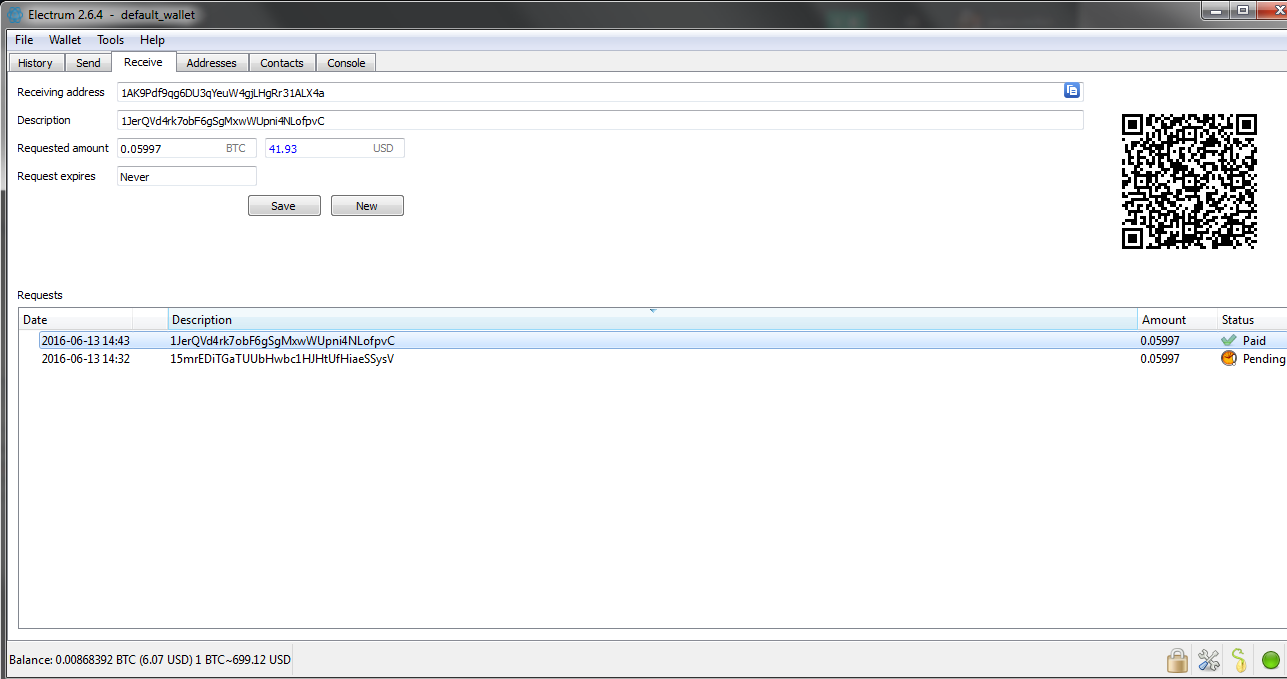Viewport: 1287px width, 679px height.
Task: Sort requests by Description column
Action: (x=654, y=320)
